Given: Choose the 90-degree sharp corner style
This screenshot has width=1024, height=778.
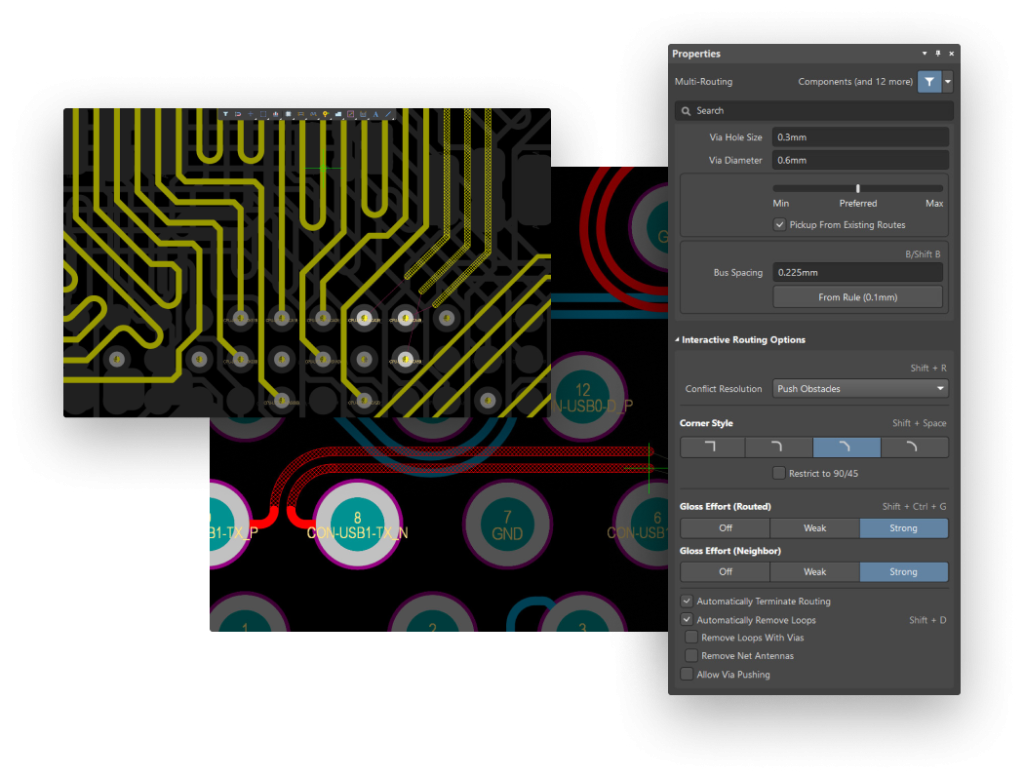Looking at the screenshot, I should pos(712,447).
